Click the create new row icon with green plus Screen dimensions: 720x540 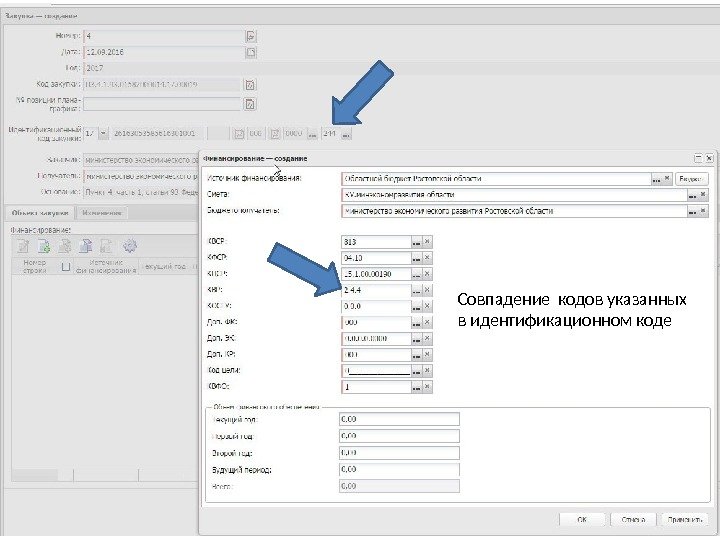pos(44,246)
